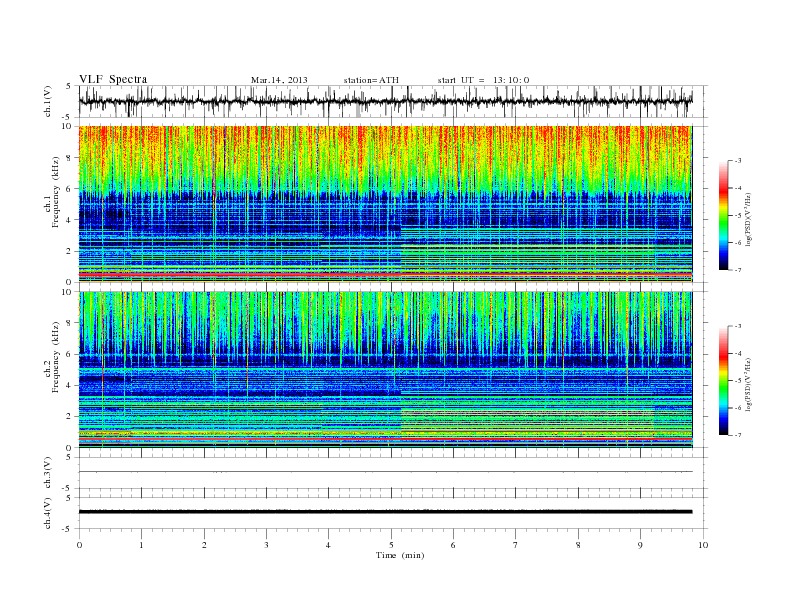Select the "station=ATH" header text
The image size is (792, 612).
[x=371, y=80]
